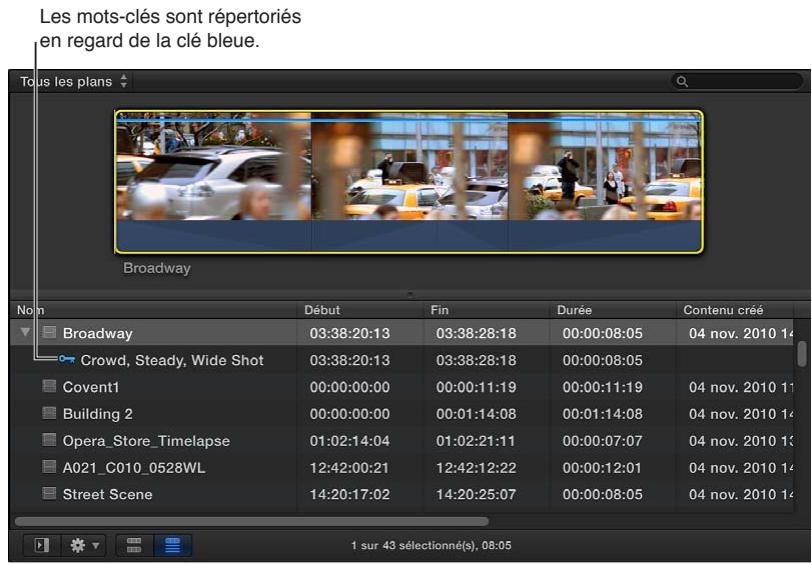Select the A021_C010_0528WL row name
The image size is (812, 565).
point(134,468)
